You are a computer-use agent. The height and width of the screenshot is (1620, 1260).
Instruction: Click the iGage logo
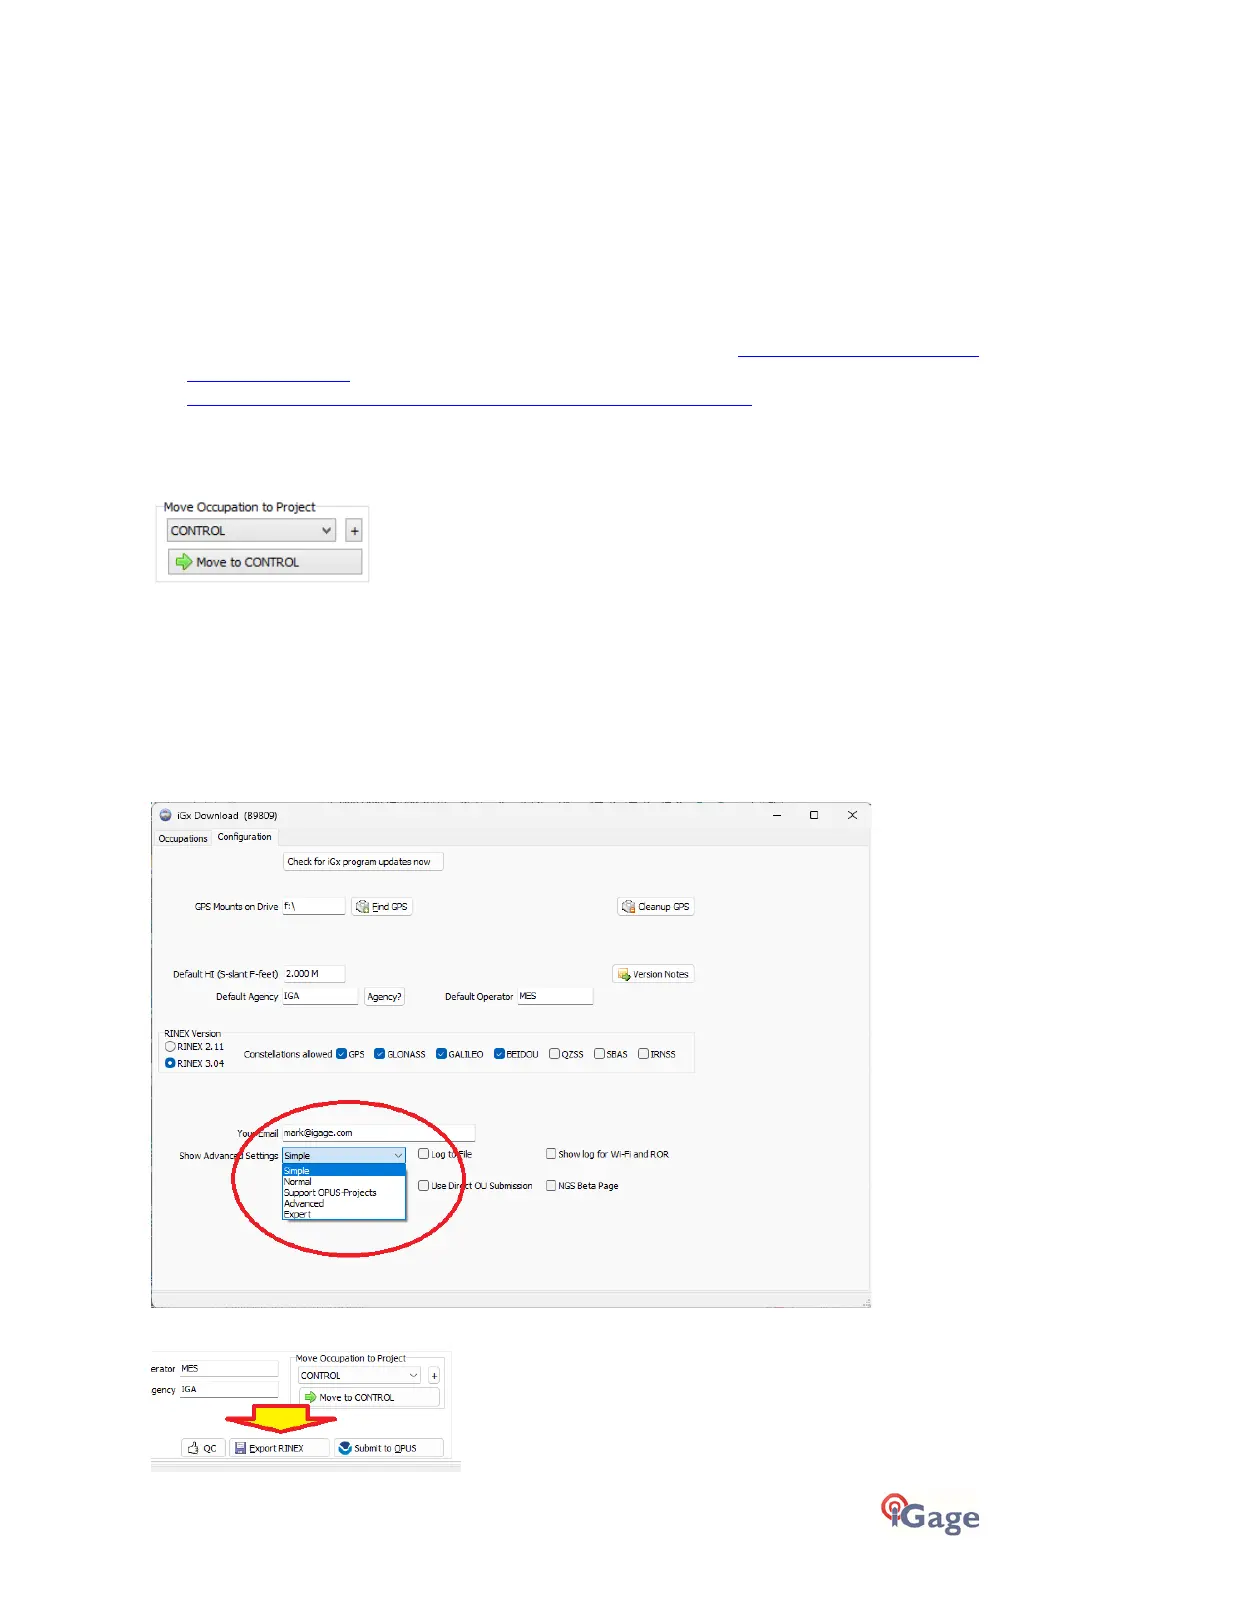930,1514
